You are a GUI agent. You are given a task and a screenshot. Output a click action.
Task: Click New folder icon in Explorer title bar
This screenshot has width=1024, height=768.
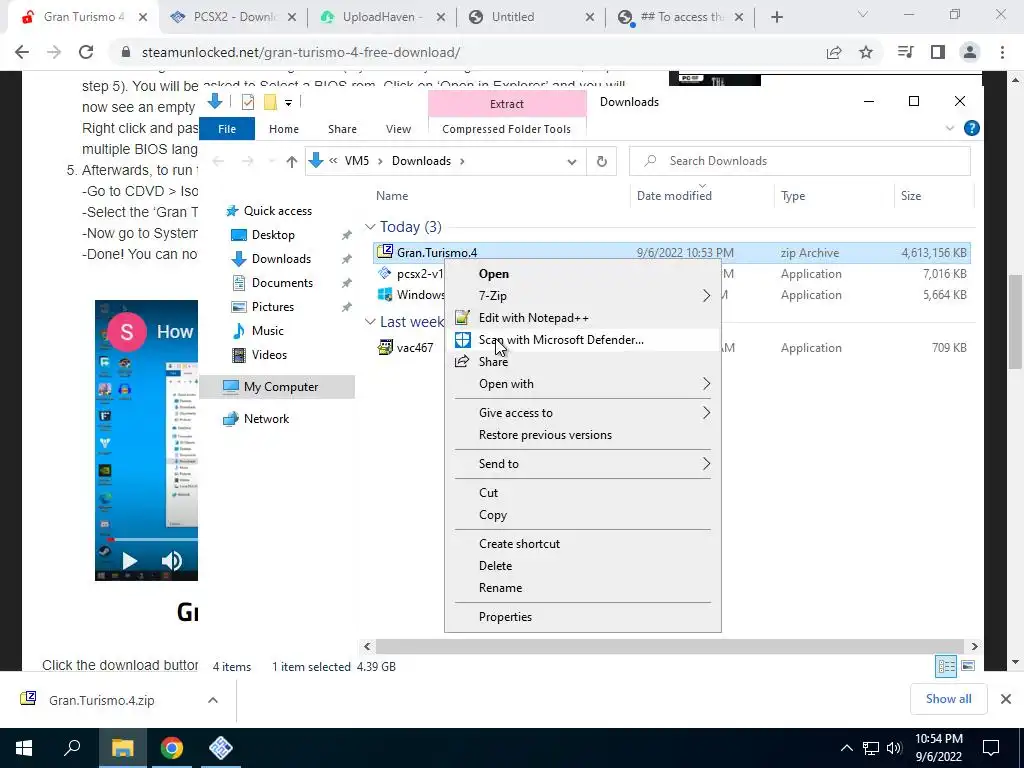coord(270,102)
